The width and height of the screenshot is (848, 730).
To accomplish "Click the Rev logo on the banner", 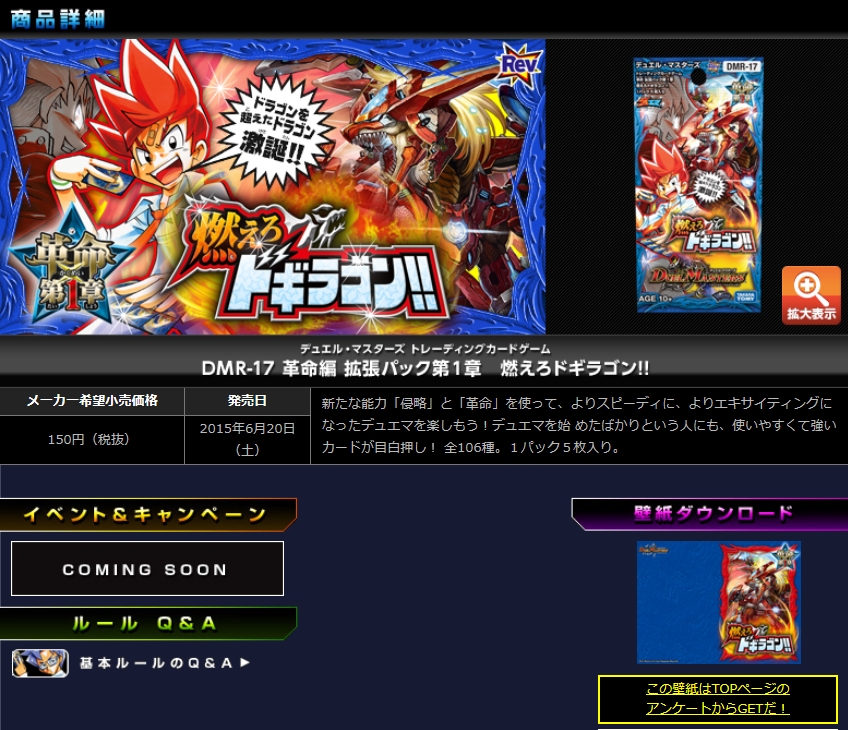I will pyautogui.click(x=521, y=64).
